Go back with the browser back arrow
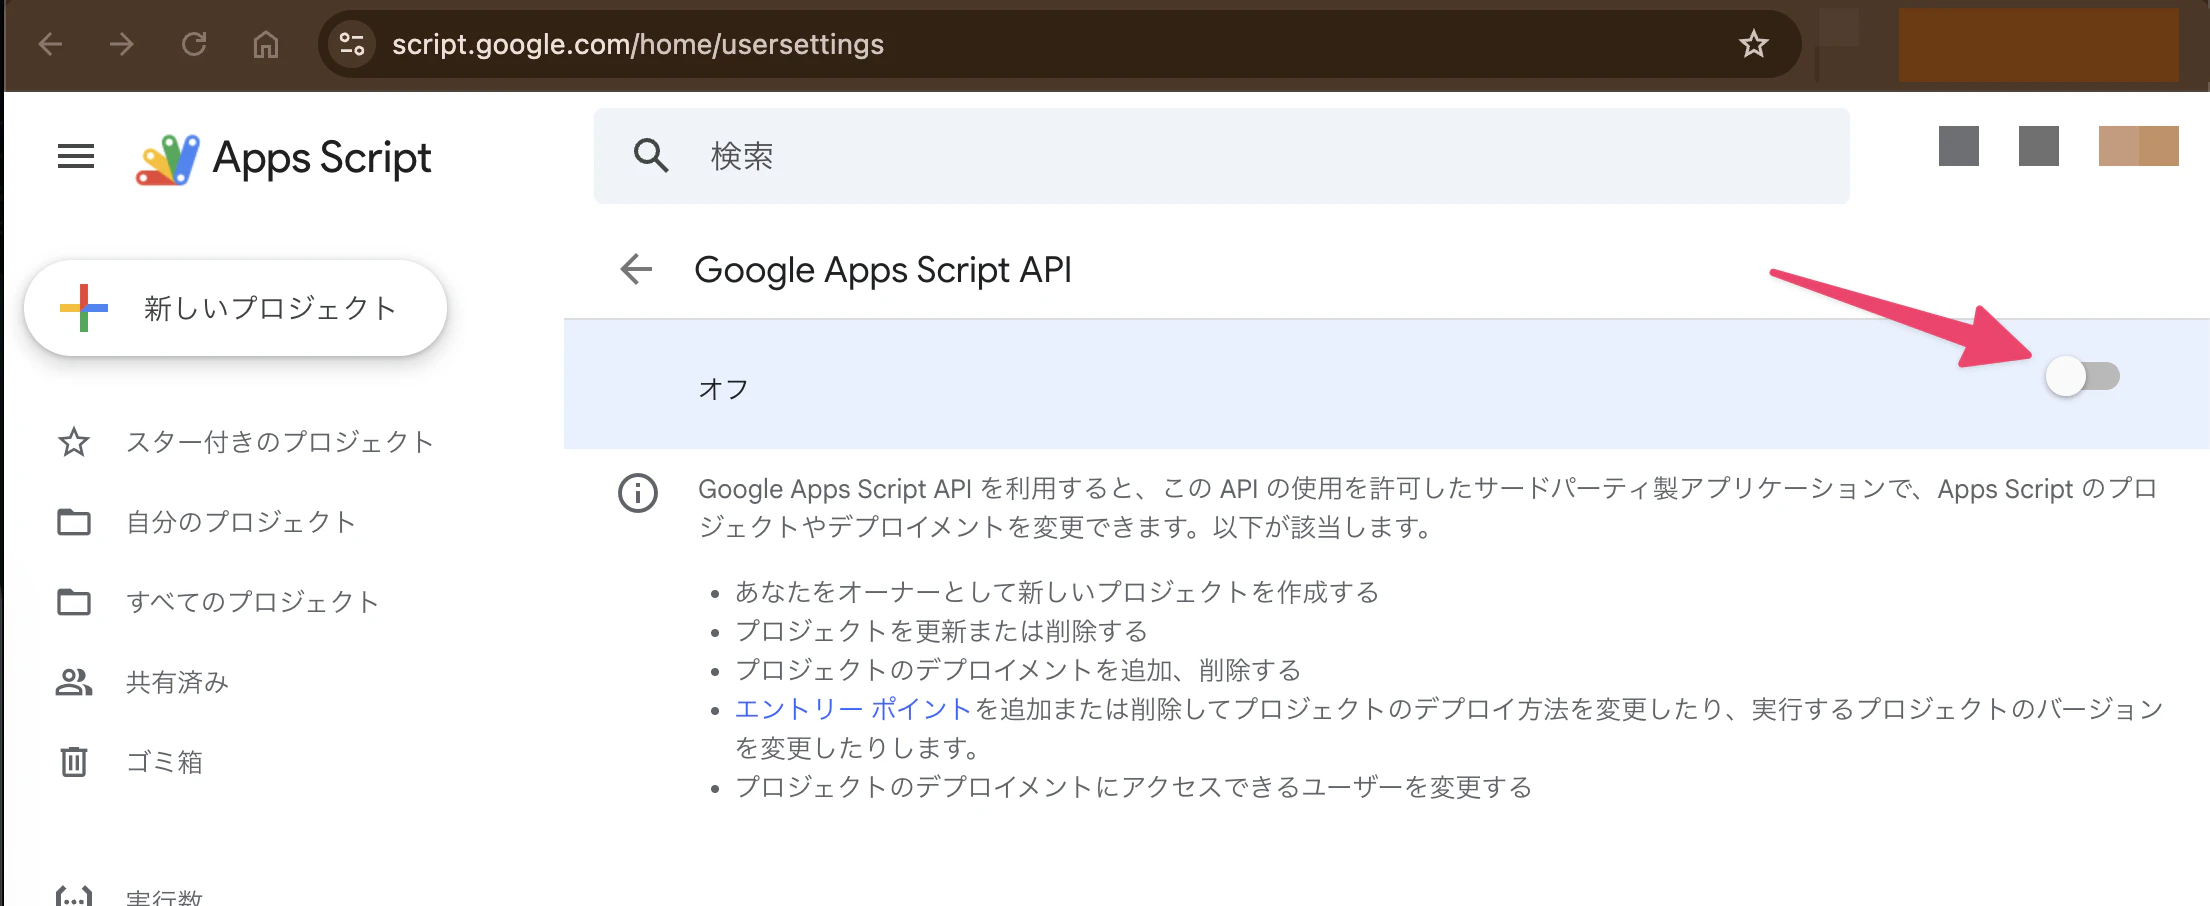Screen dimensions: 2210x906 (x=50, y=44)
